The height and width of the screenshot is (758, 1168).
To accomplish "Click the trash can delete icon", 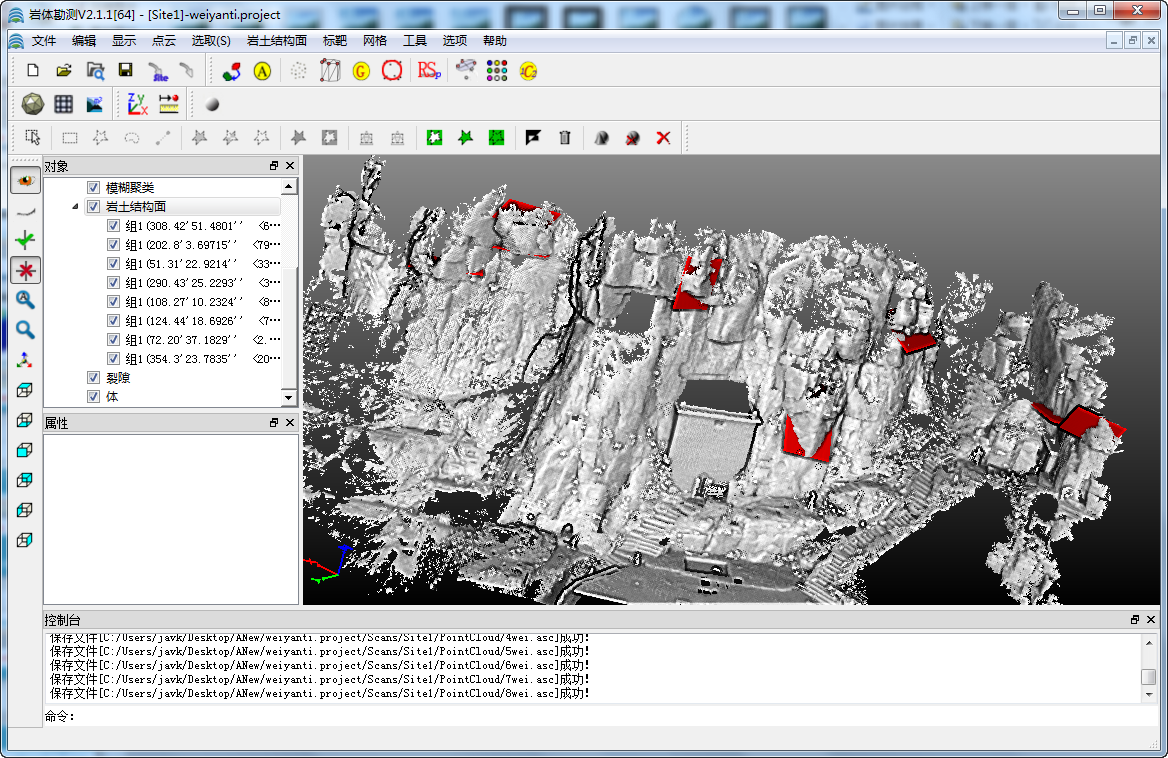I will (x=565, y=138).
